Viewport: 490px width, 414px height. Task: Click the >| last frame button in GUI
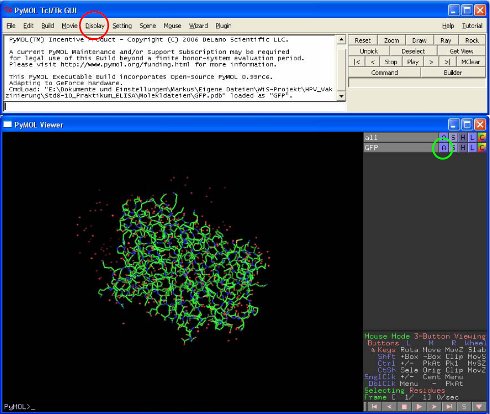[447, 62]
